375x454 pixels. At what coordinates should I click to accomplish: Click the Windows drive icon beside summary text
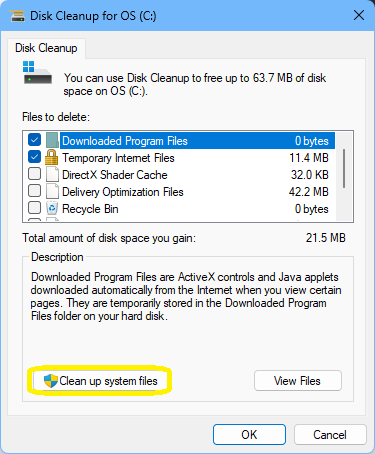(x=37, y=72)
